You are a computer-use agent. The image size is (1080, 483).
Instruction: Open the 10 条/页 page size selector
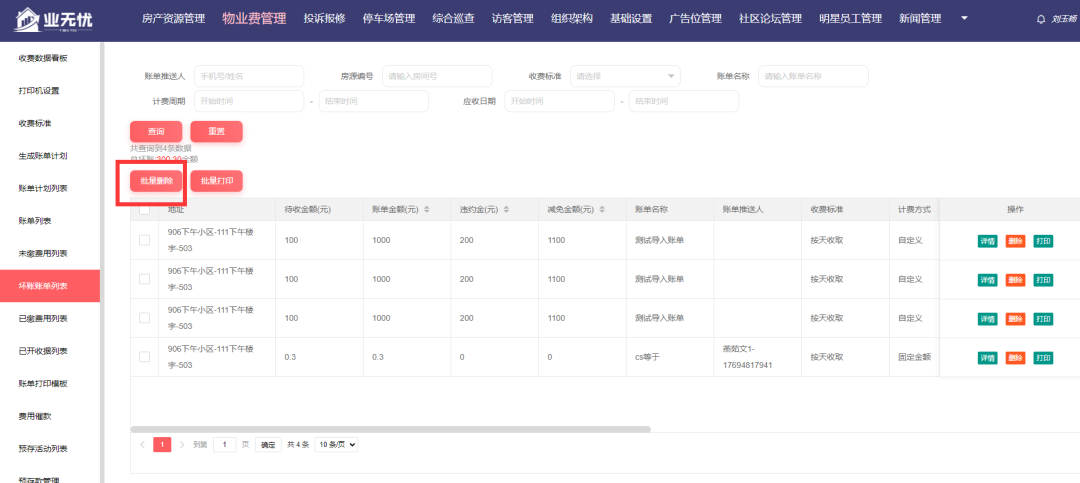[x=337, y=444]
